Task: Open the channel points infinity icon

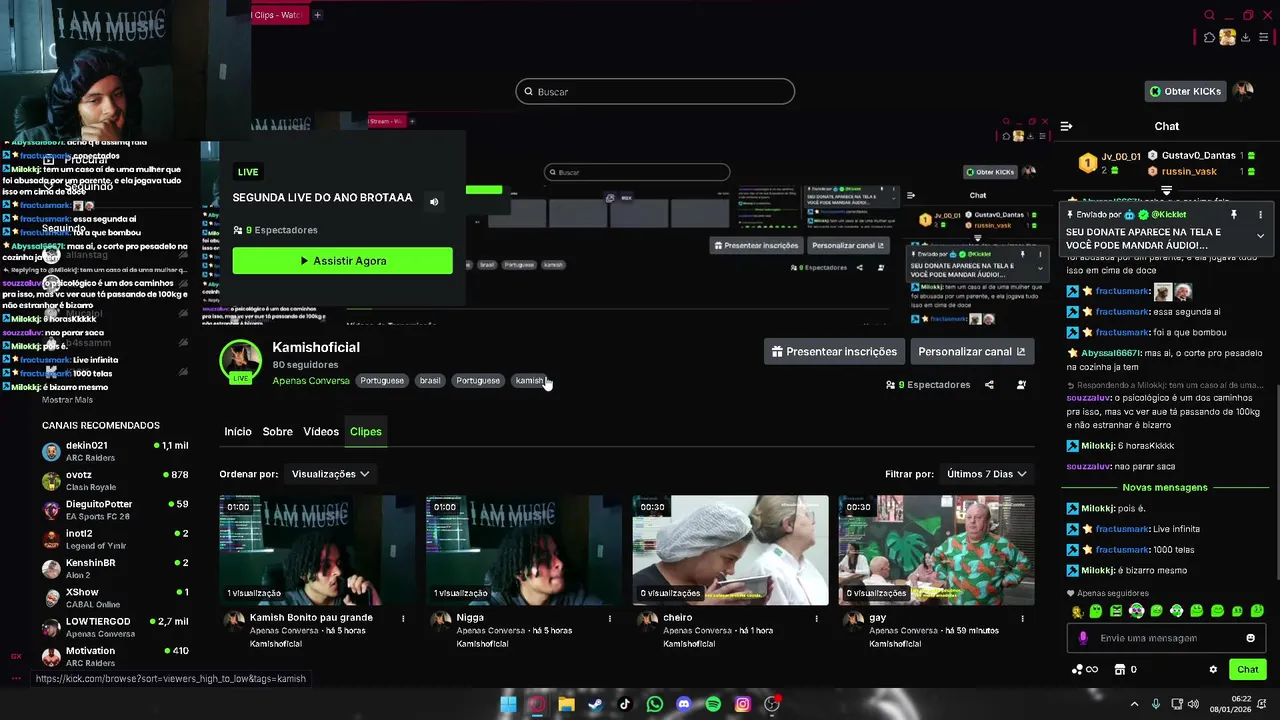Action: [1084, 670]
